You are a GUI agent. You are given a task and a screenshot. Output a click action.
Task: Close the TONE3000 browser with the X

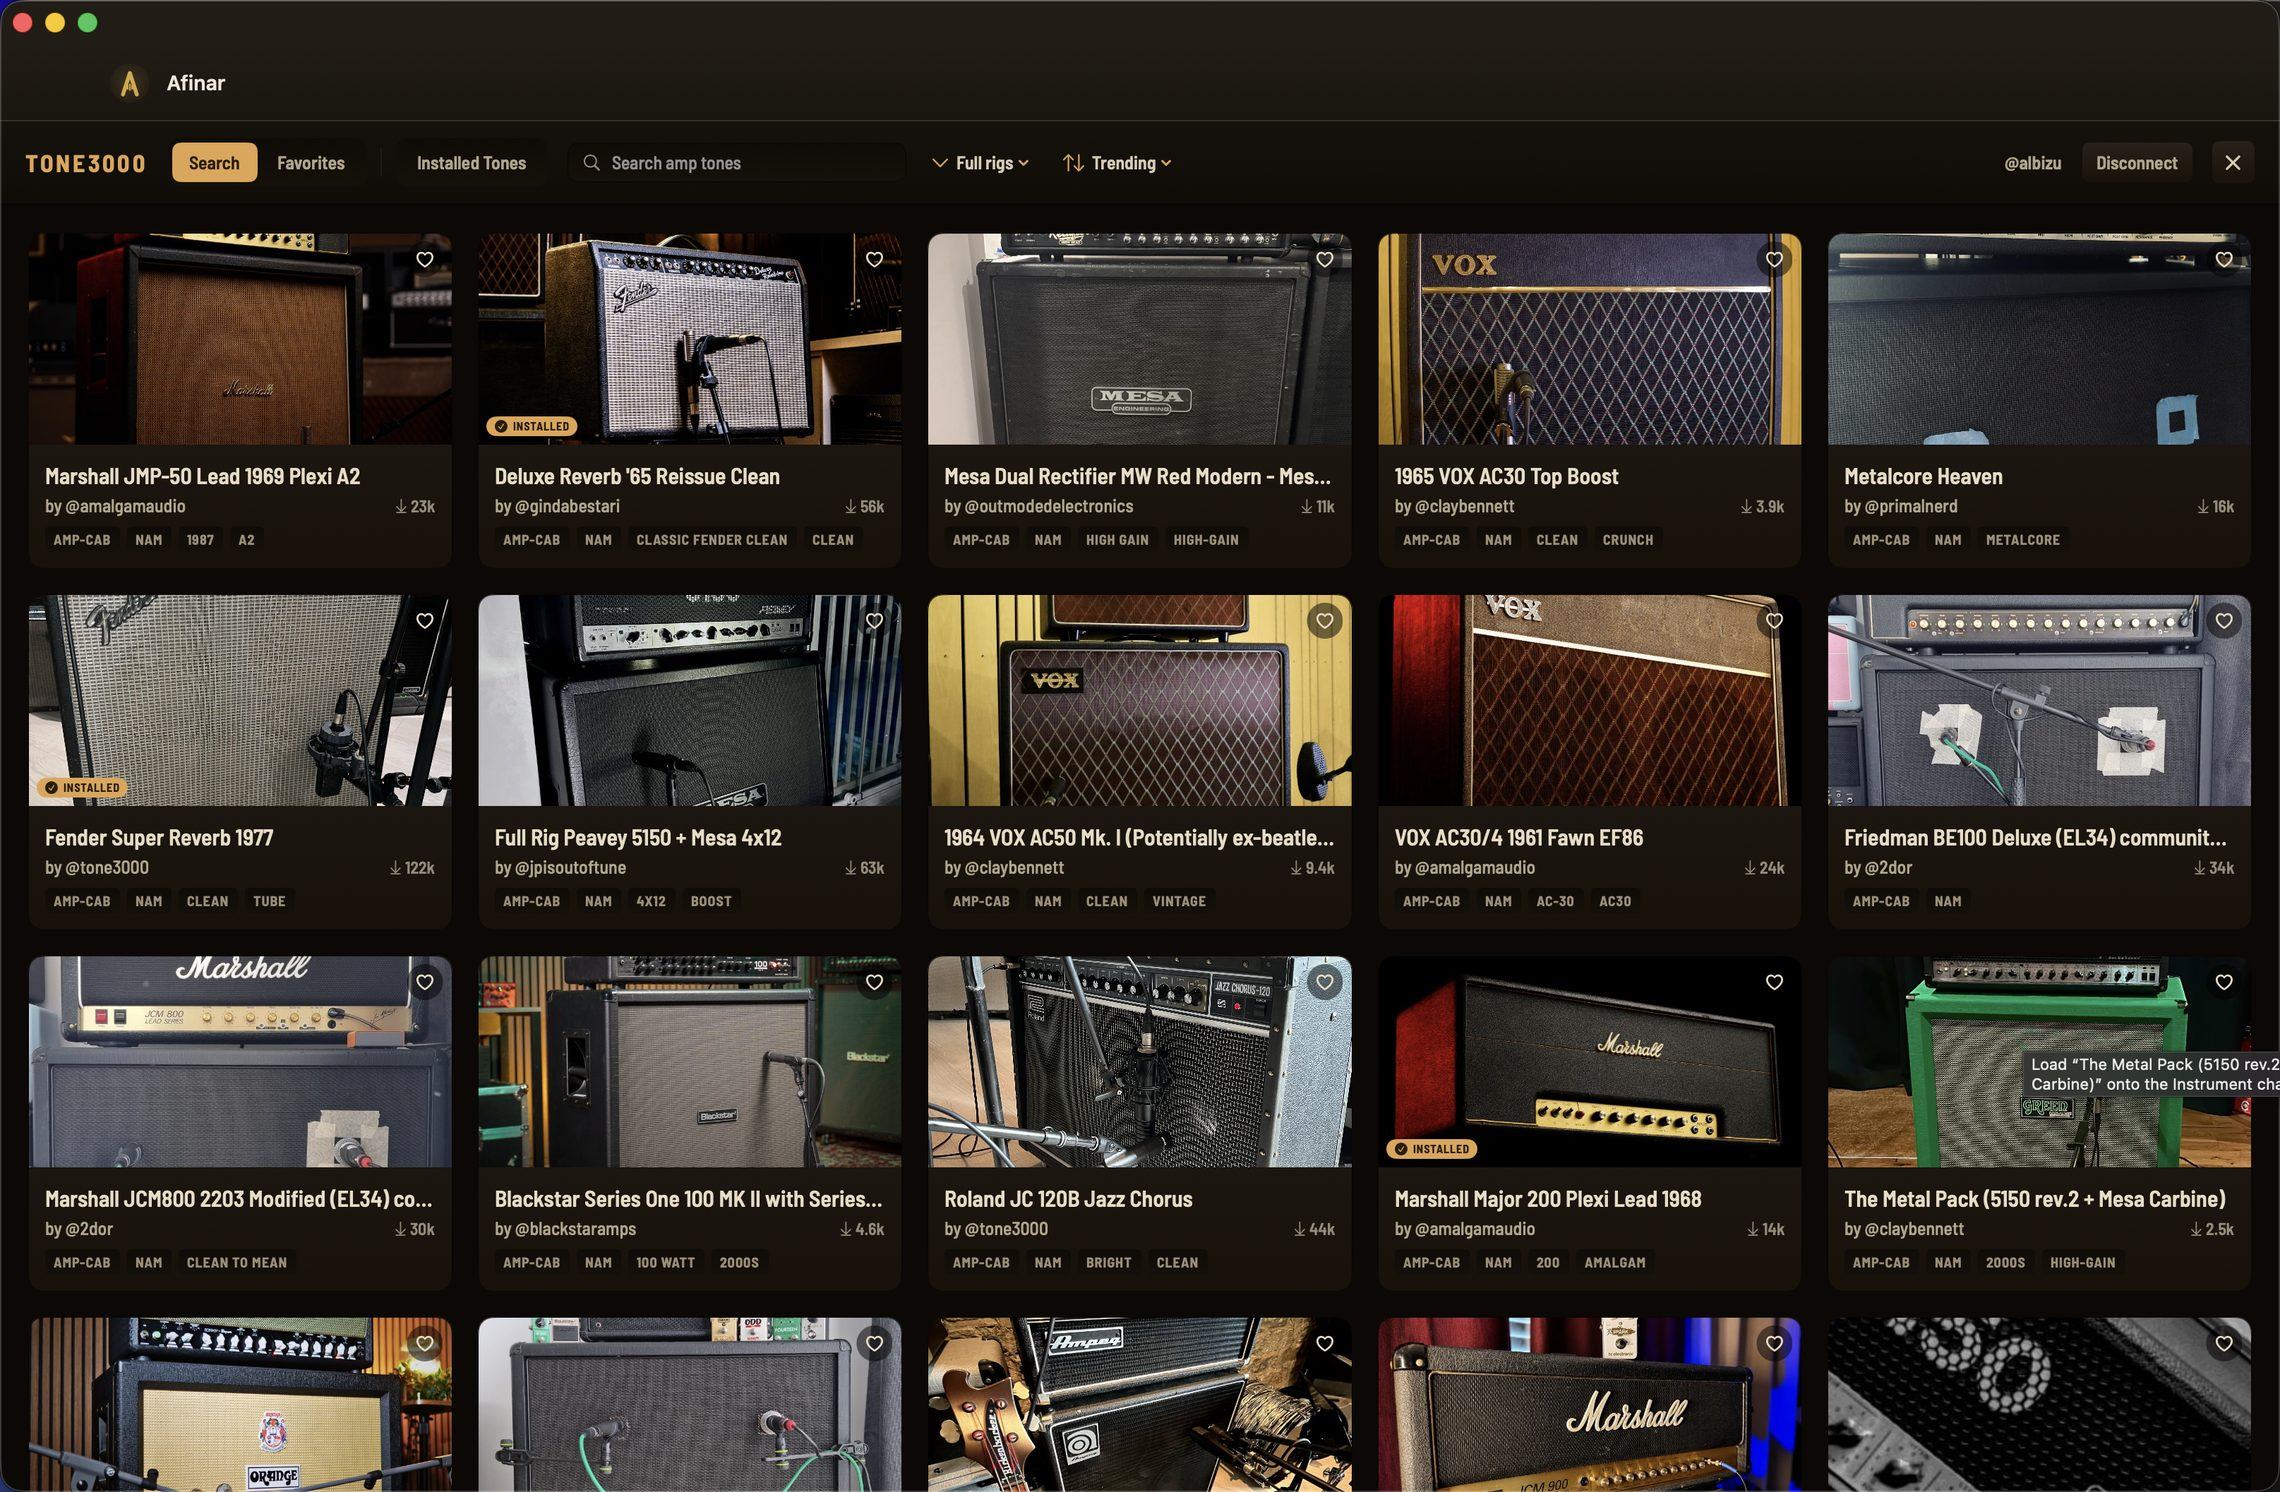tap(2232, 162)
